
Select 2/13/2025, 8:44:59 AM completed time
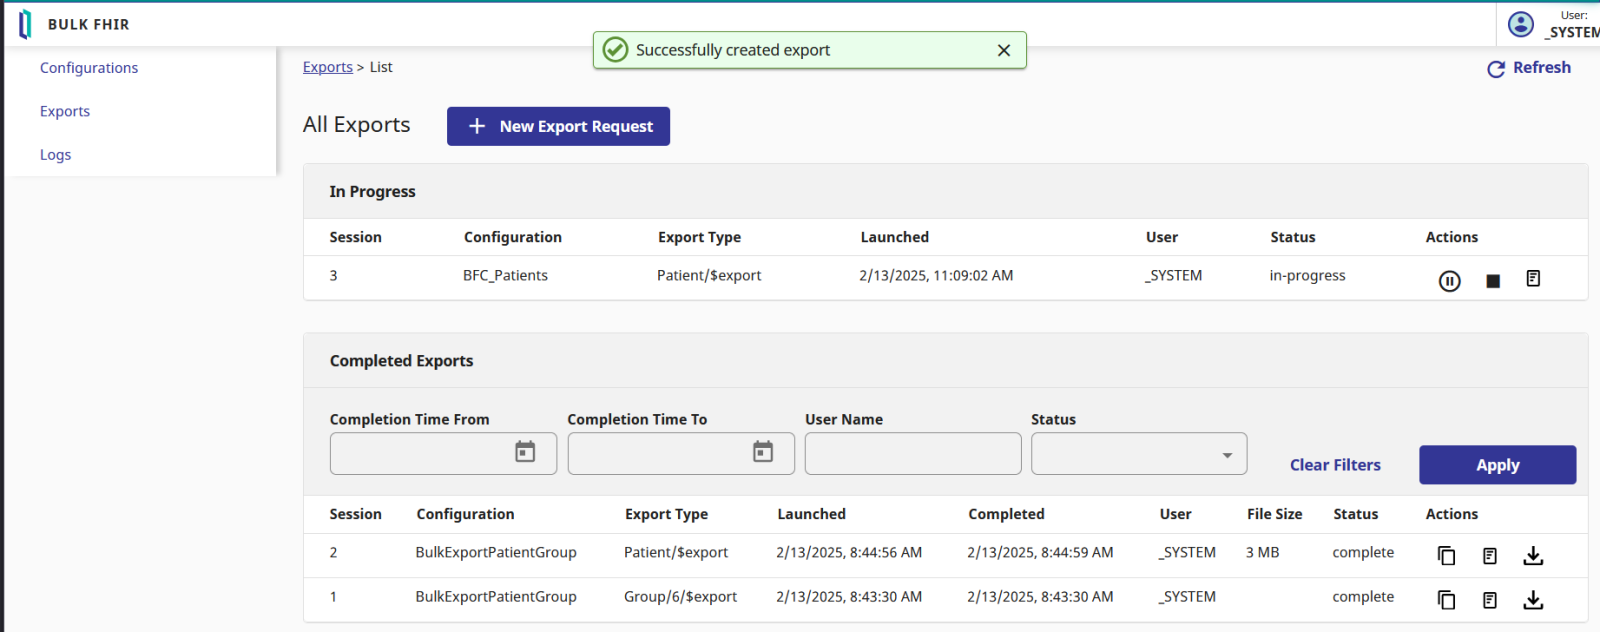click(x=1040, y=553)
